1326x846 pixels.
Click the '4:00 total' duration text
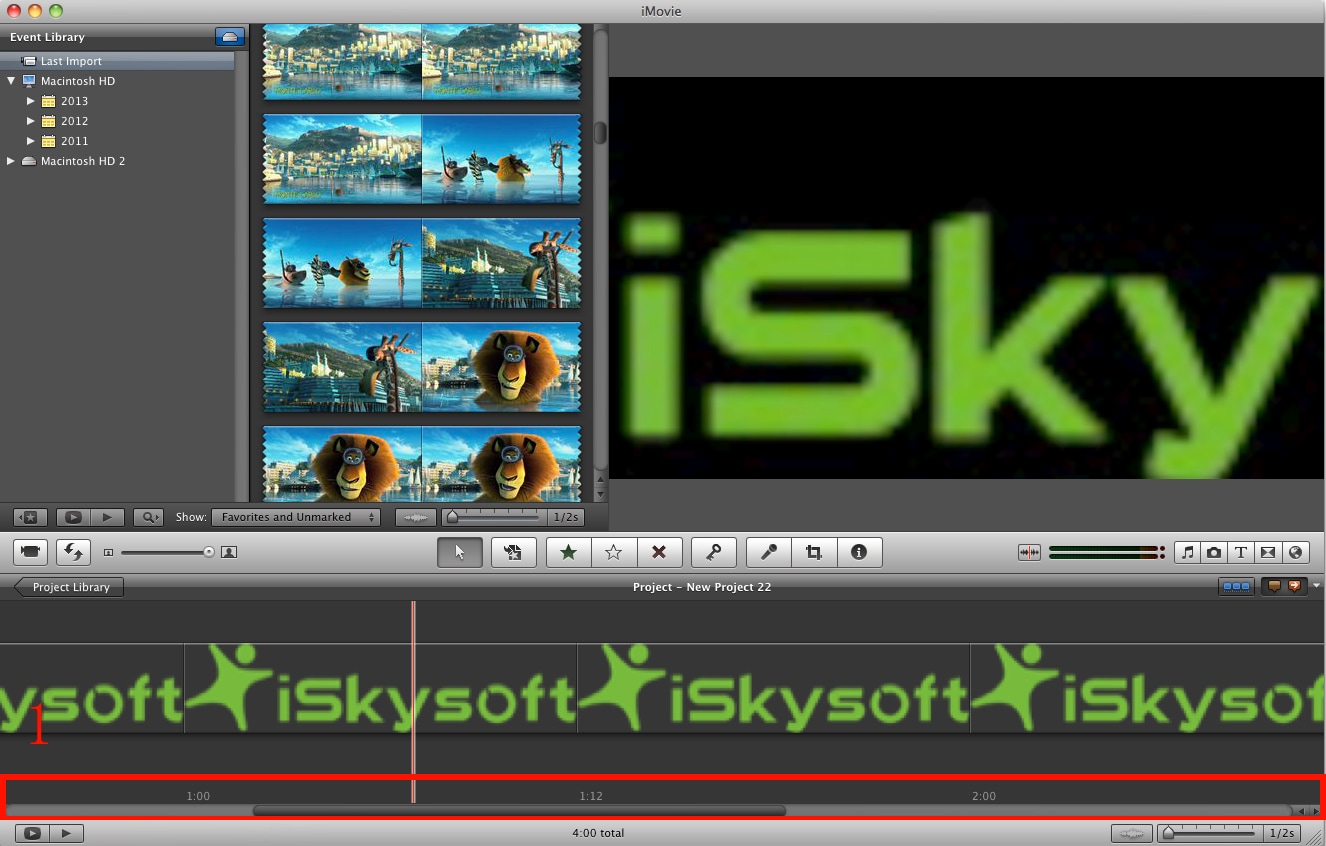tap(598, 833)
